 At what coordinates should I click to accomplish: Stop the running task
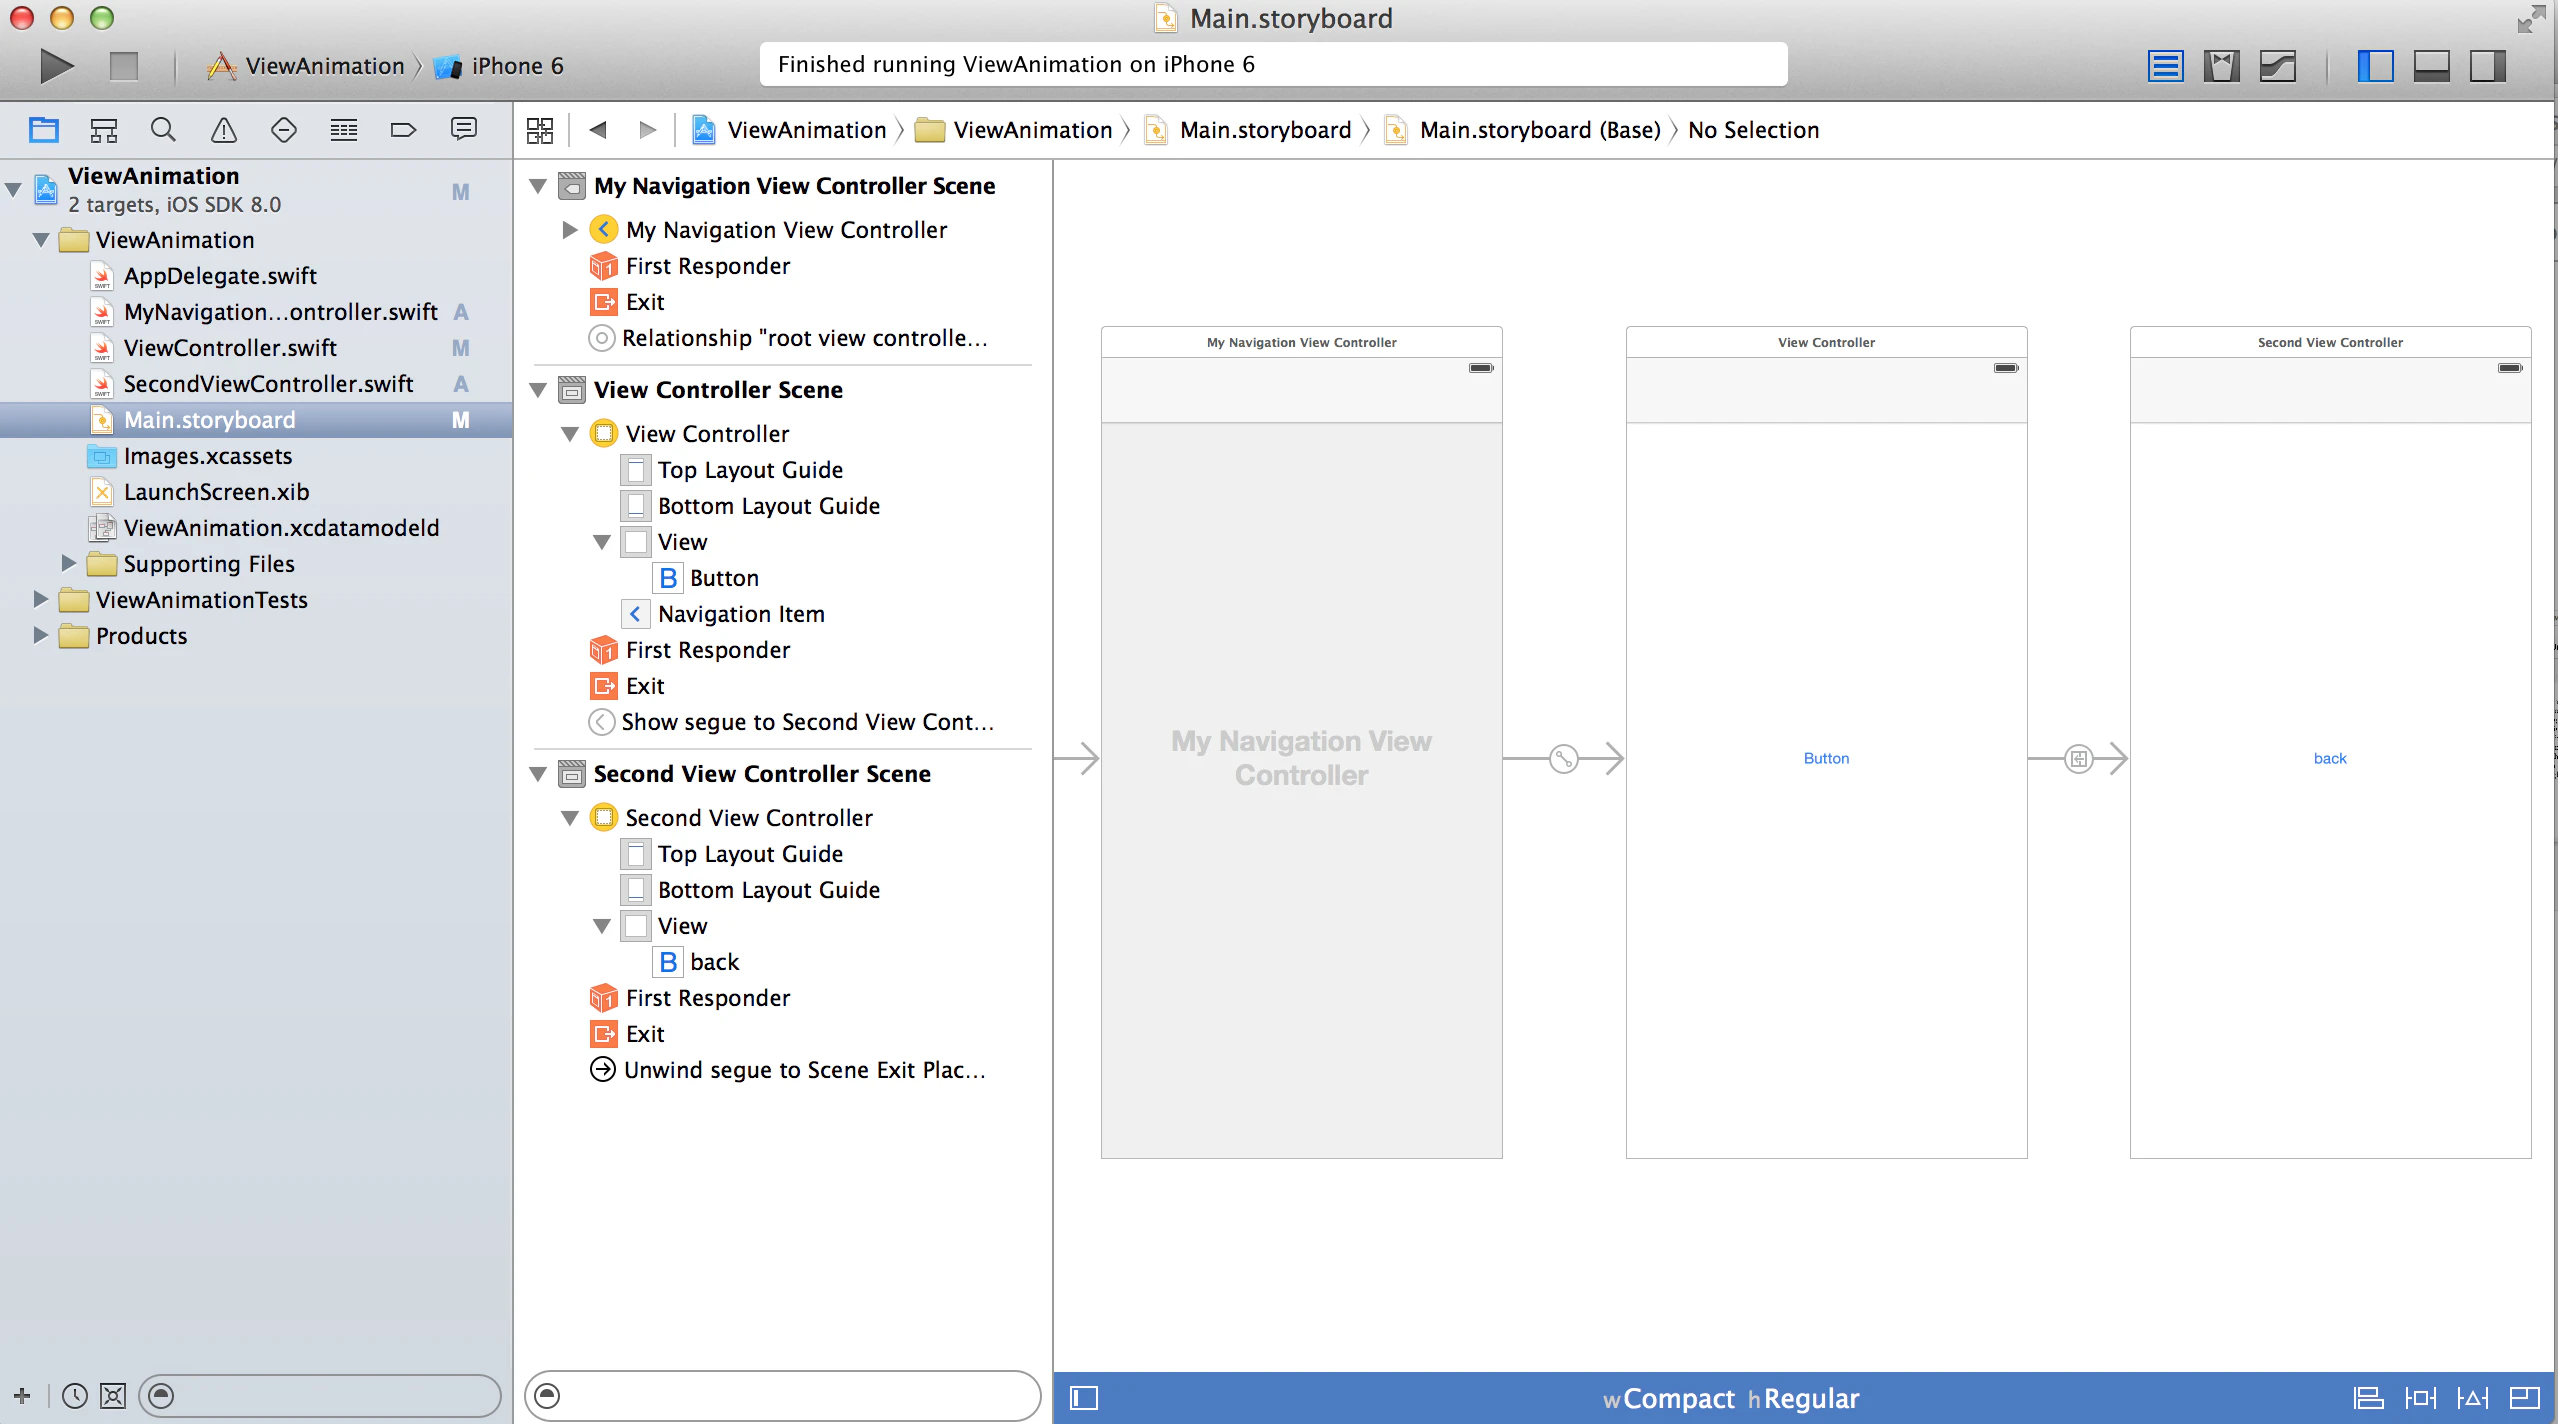pyautogui.click(x=124, y=66)
